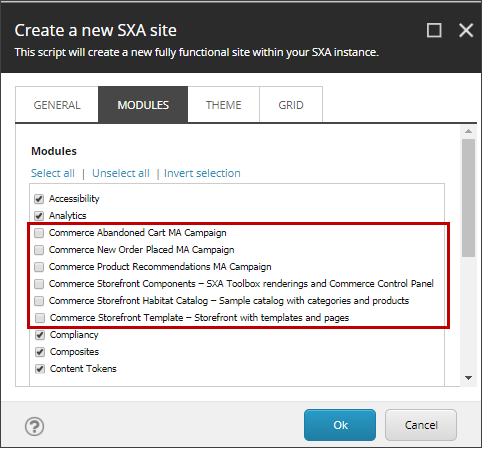482x452 pixels.
Task: Uncheck the Analytics checkbox
Action: 39,216
